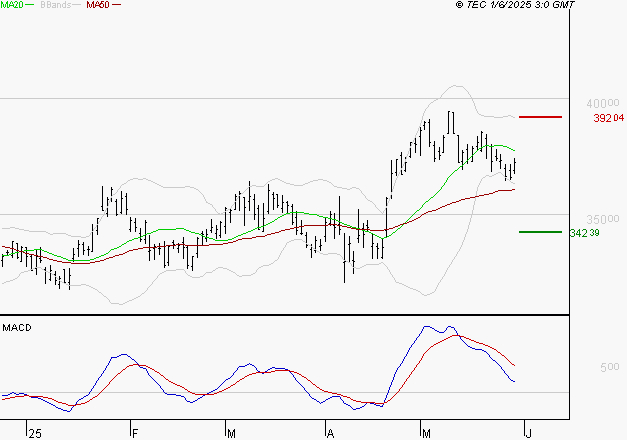Image resolution: width=627 pixels, height=440 pixels.
Task: Click the red resistance level line
Action: 540,117
